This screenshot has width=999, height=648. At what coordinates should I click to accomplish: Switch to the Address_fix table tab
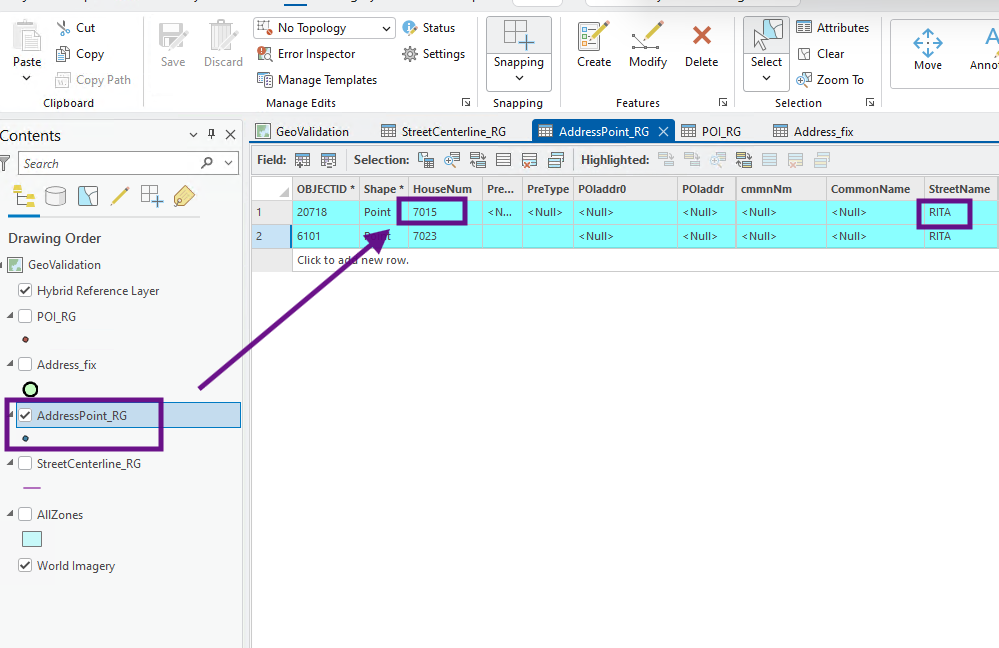pyautogui.click(x=813, y=131)
